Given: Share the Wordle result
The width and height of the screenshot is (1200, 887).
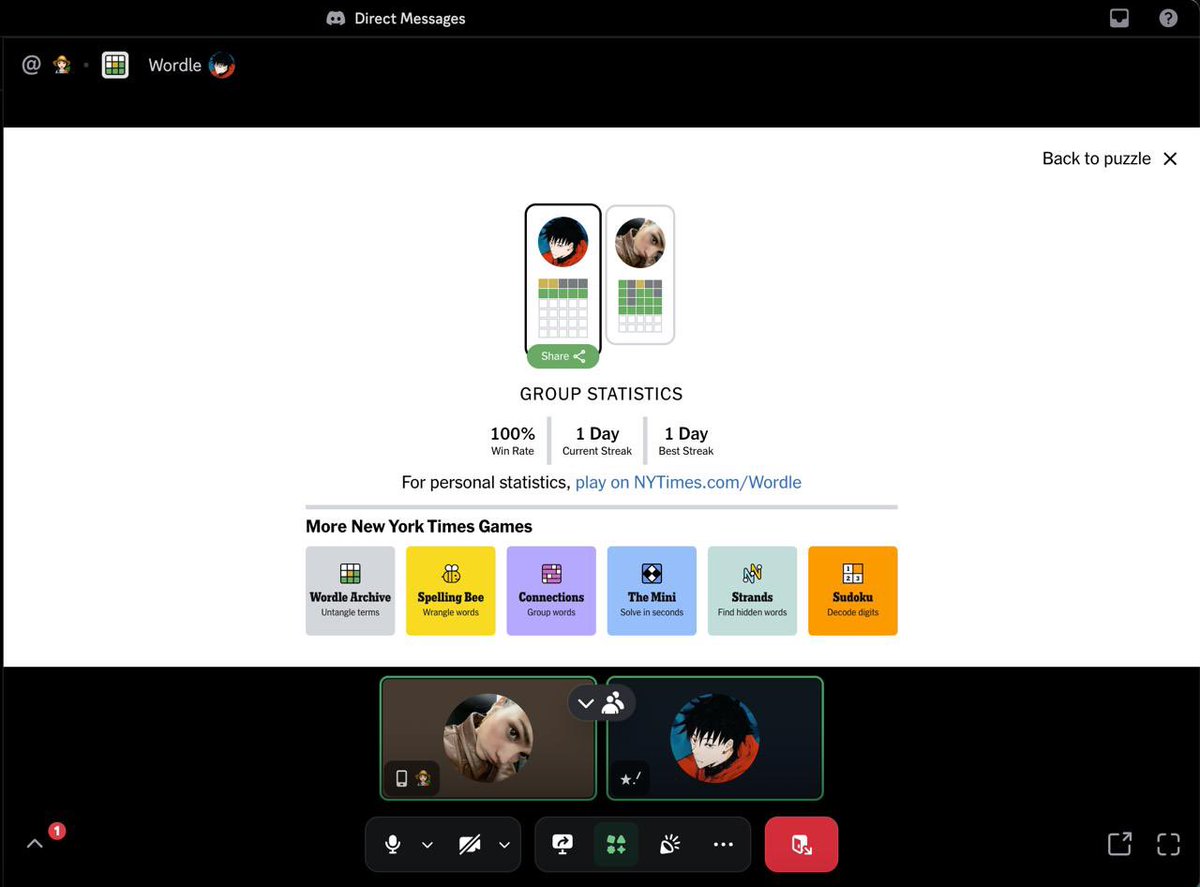Looking at the screenshot, I should pyautogui.click(x=563, y=356).
